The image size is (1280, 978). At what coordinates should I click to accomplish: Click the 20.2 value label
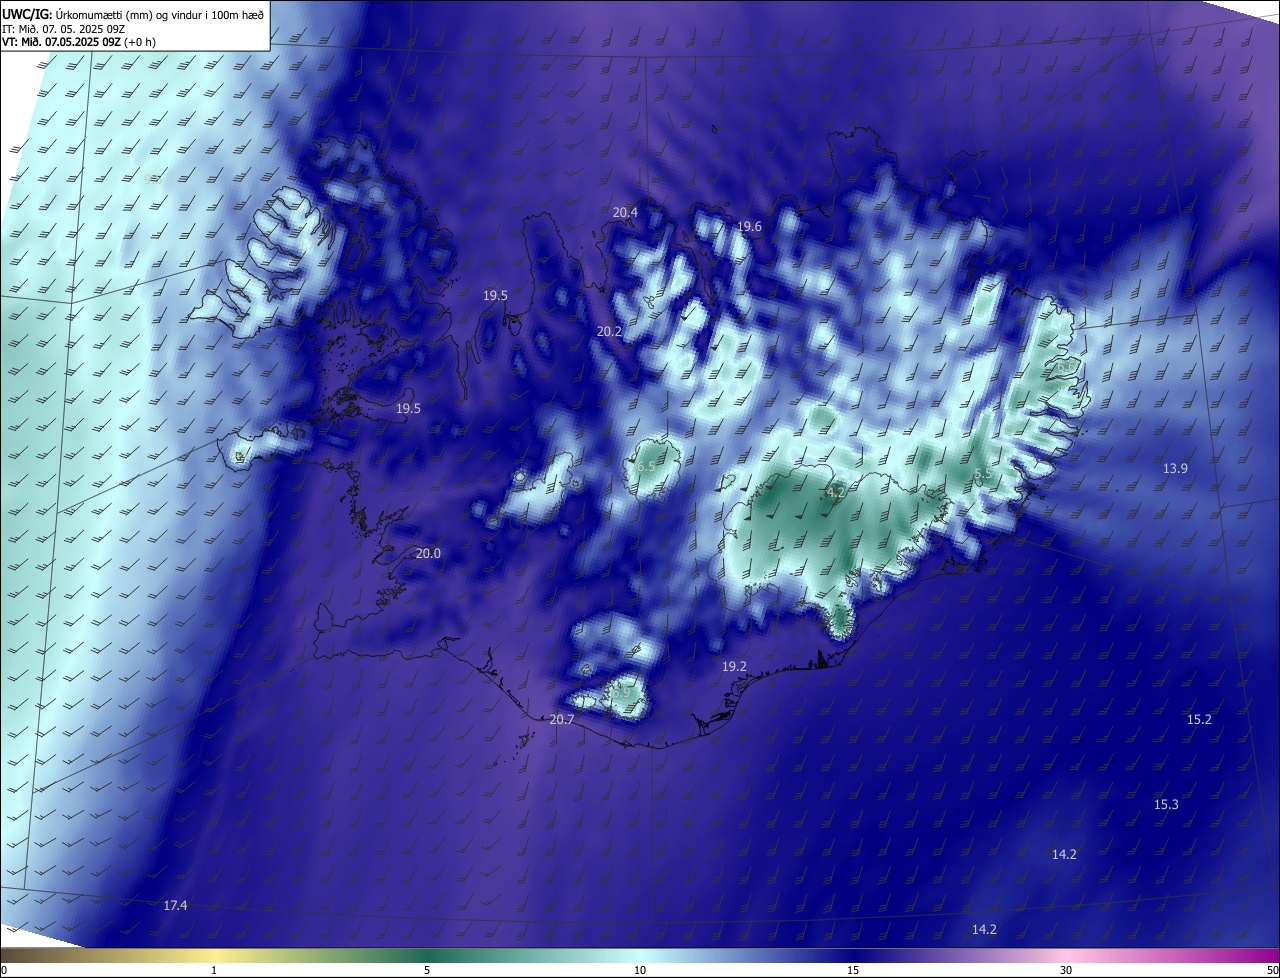609,331
